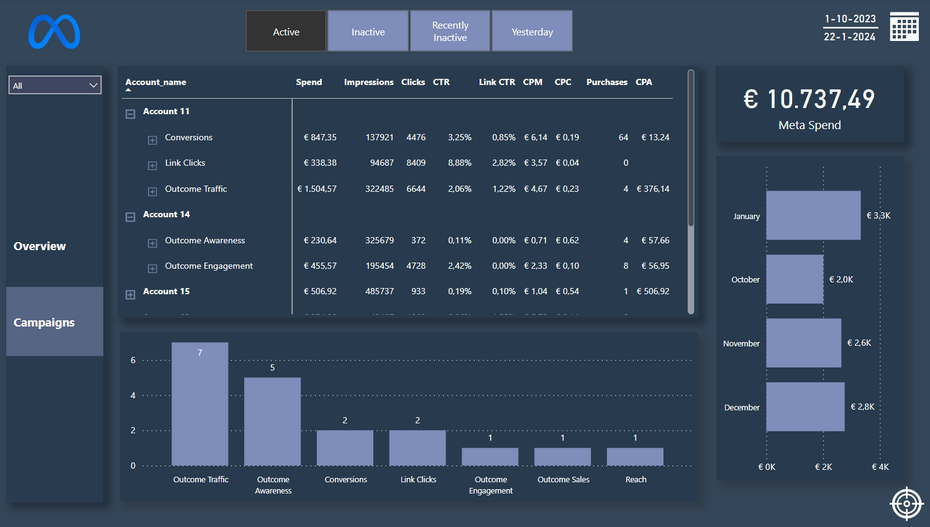930x527 pixels.
Task: Go to the Overview page
Action: 40,246
